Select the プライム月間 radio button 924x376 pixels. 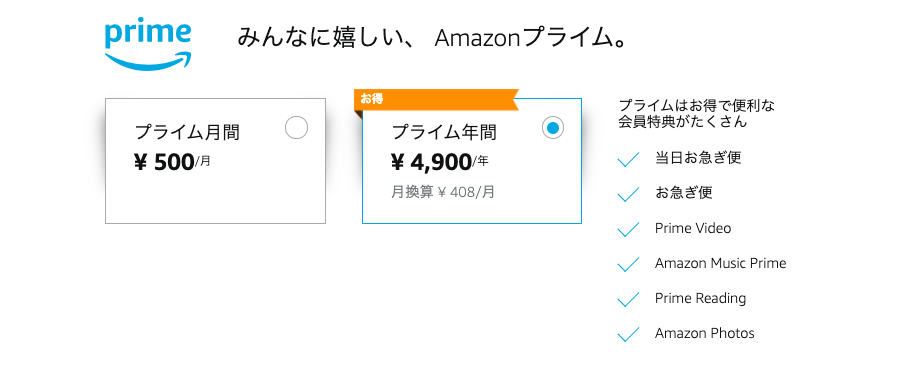[296, 128]
